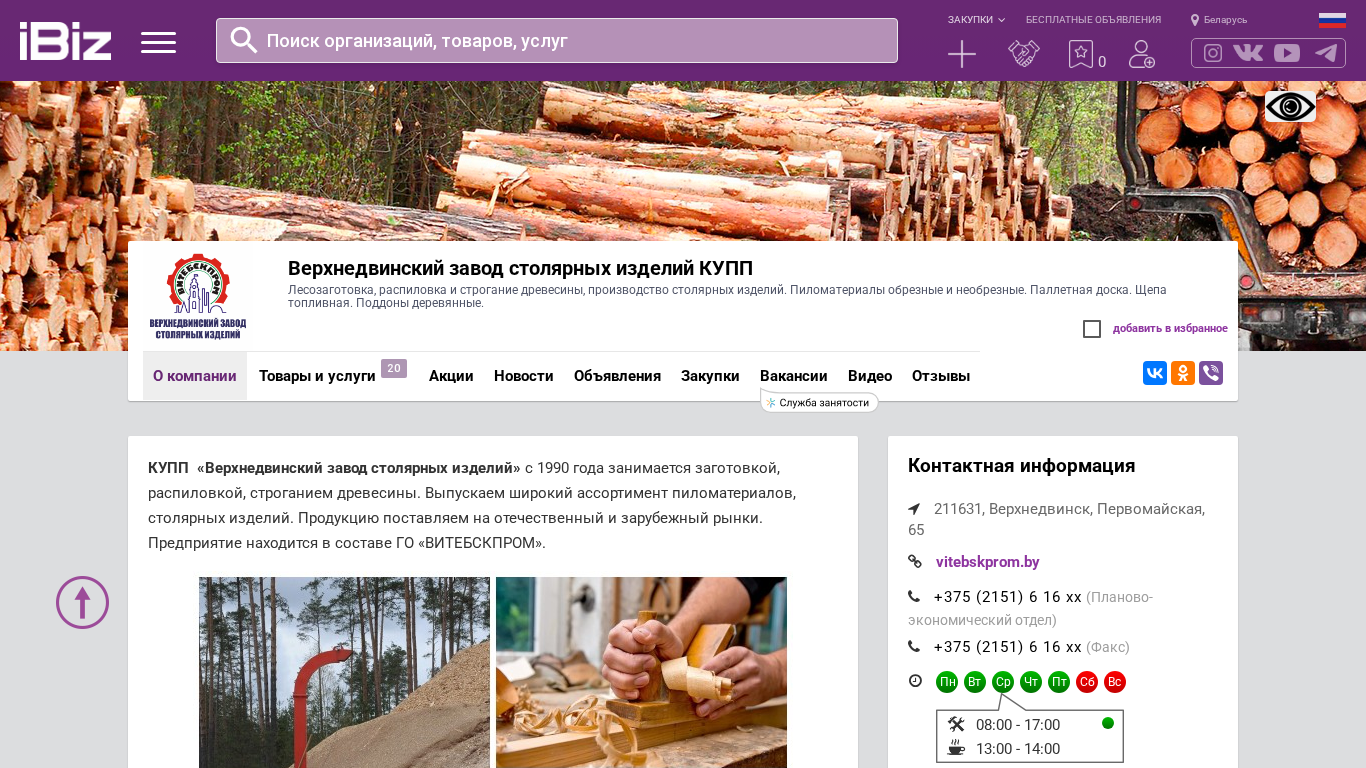Select Tuesday (Вт) in schedule

pyautogui.click(x=975, y=682)
